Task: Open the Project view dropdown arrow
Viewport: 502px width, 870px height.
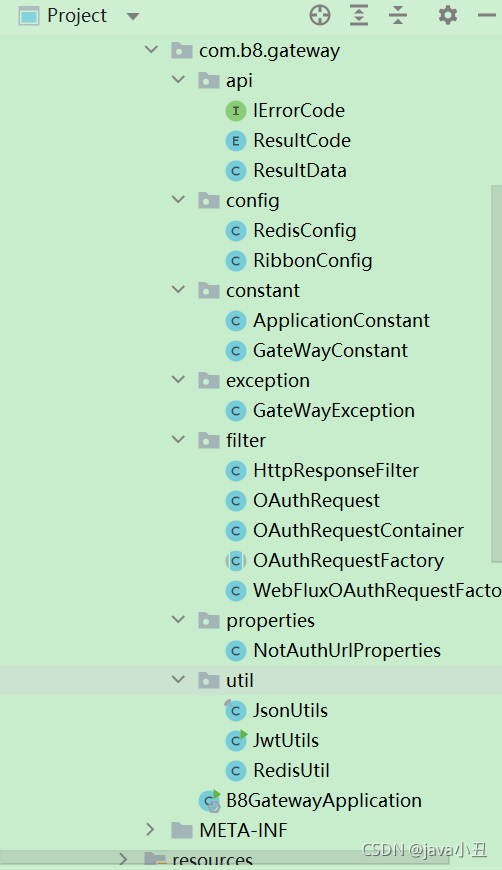Action: [133, 17]
